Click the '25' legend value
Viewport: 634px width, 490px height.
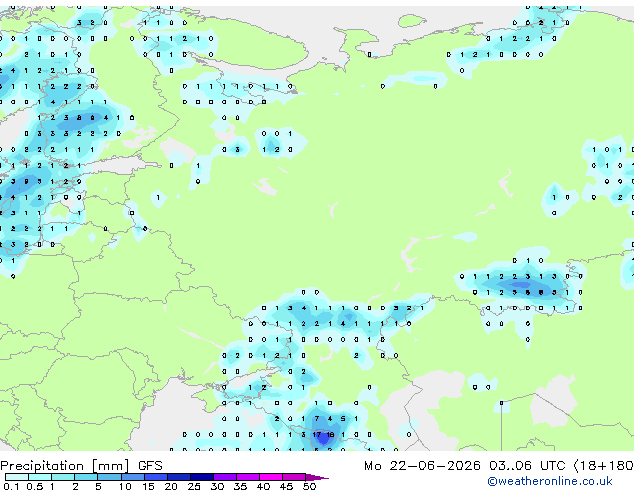click(x=194, y=486)
